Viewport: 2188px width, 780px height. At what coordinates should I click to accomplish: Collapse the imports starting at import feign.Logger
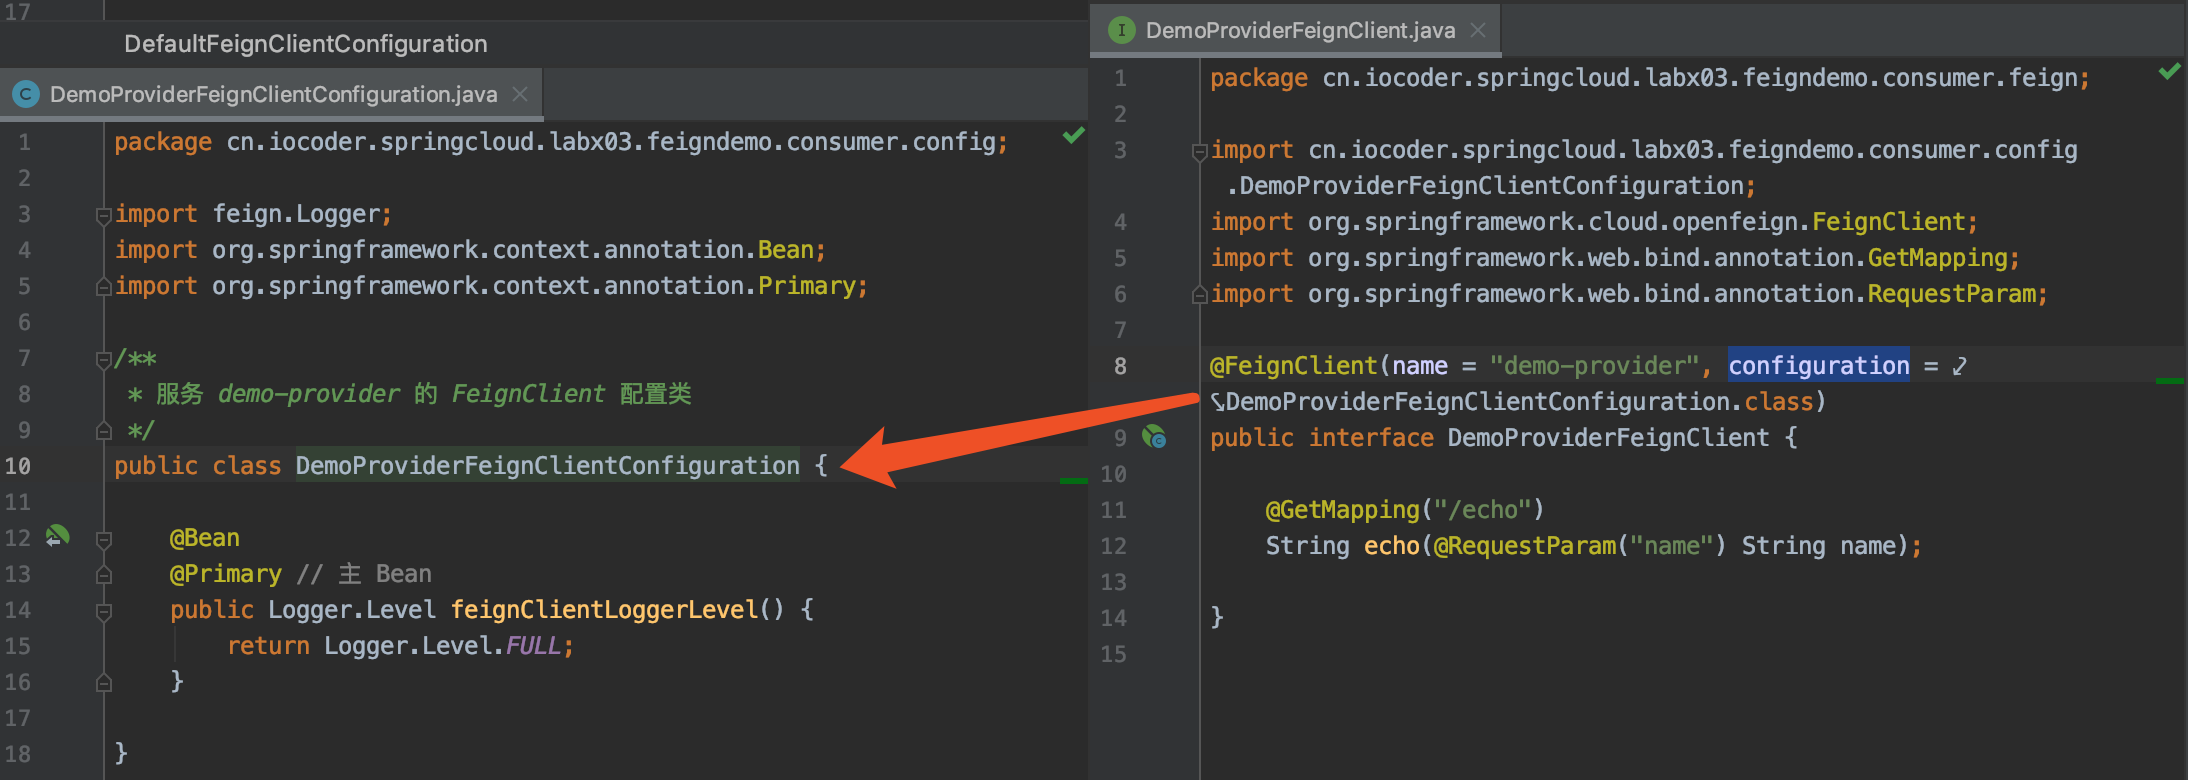[103, 215]
